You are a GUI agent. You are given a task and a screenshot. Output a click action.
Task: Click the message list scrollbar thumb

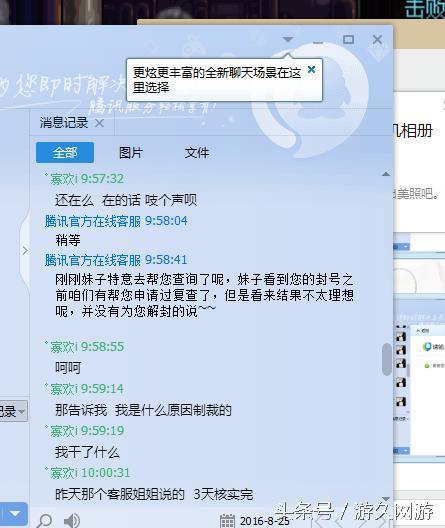click(386, 359)
